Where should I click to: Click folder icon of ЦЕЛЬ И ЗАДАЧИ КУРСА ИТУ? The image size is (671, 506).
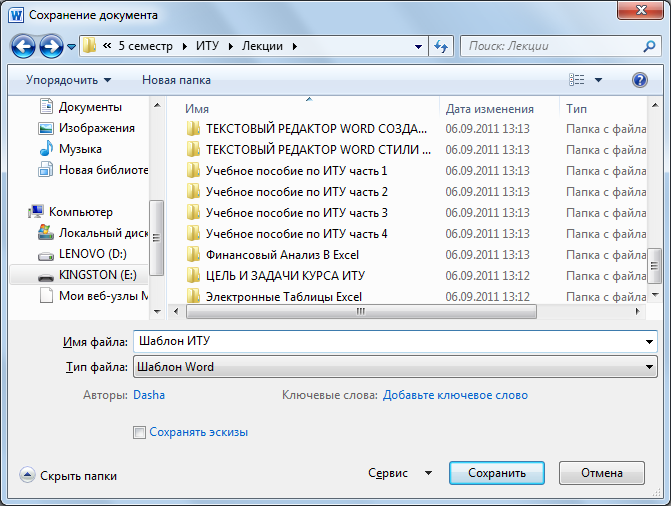[193, 275]
